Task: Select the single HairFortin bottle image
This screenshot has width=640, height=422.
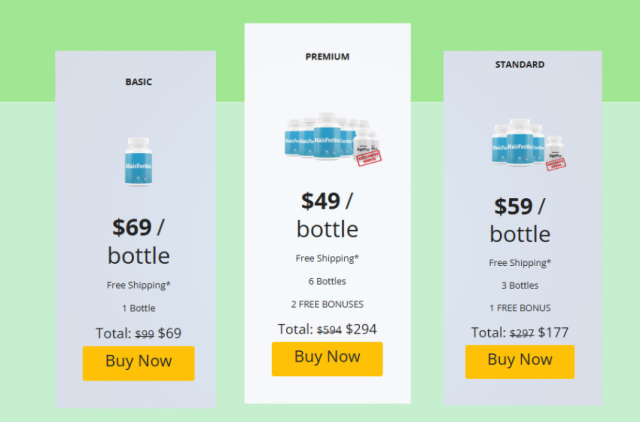Action: [x=138, y=162]
